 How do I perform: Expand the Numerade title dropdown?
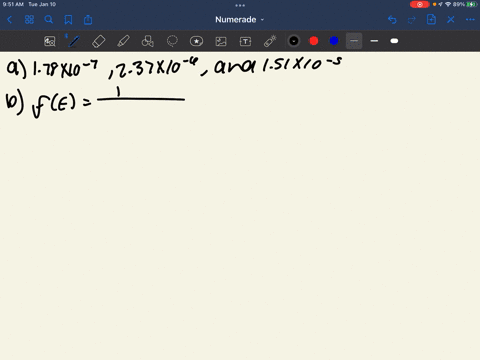coord(239,20)
